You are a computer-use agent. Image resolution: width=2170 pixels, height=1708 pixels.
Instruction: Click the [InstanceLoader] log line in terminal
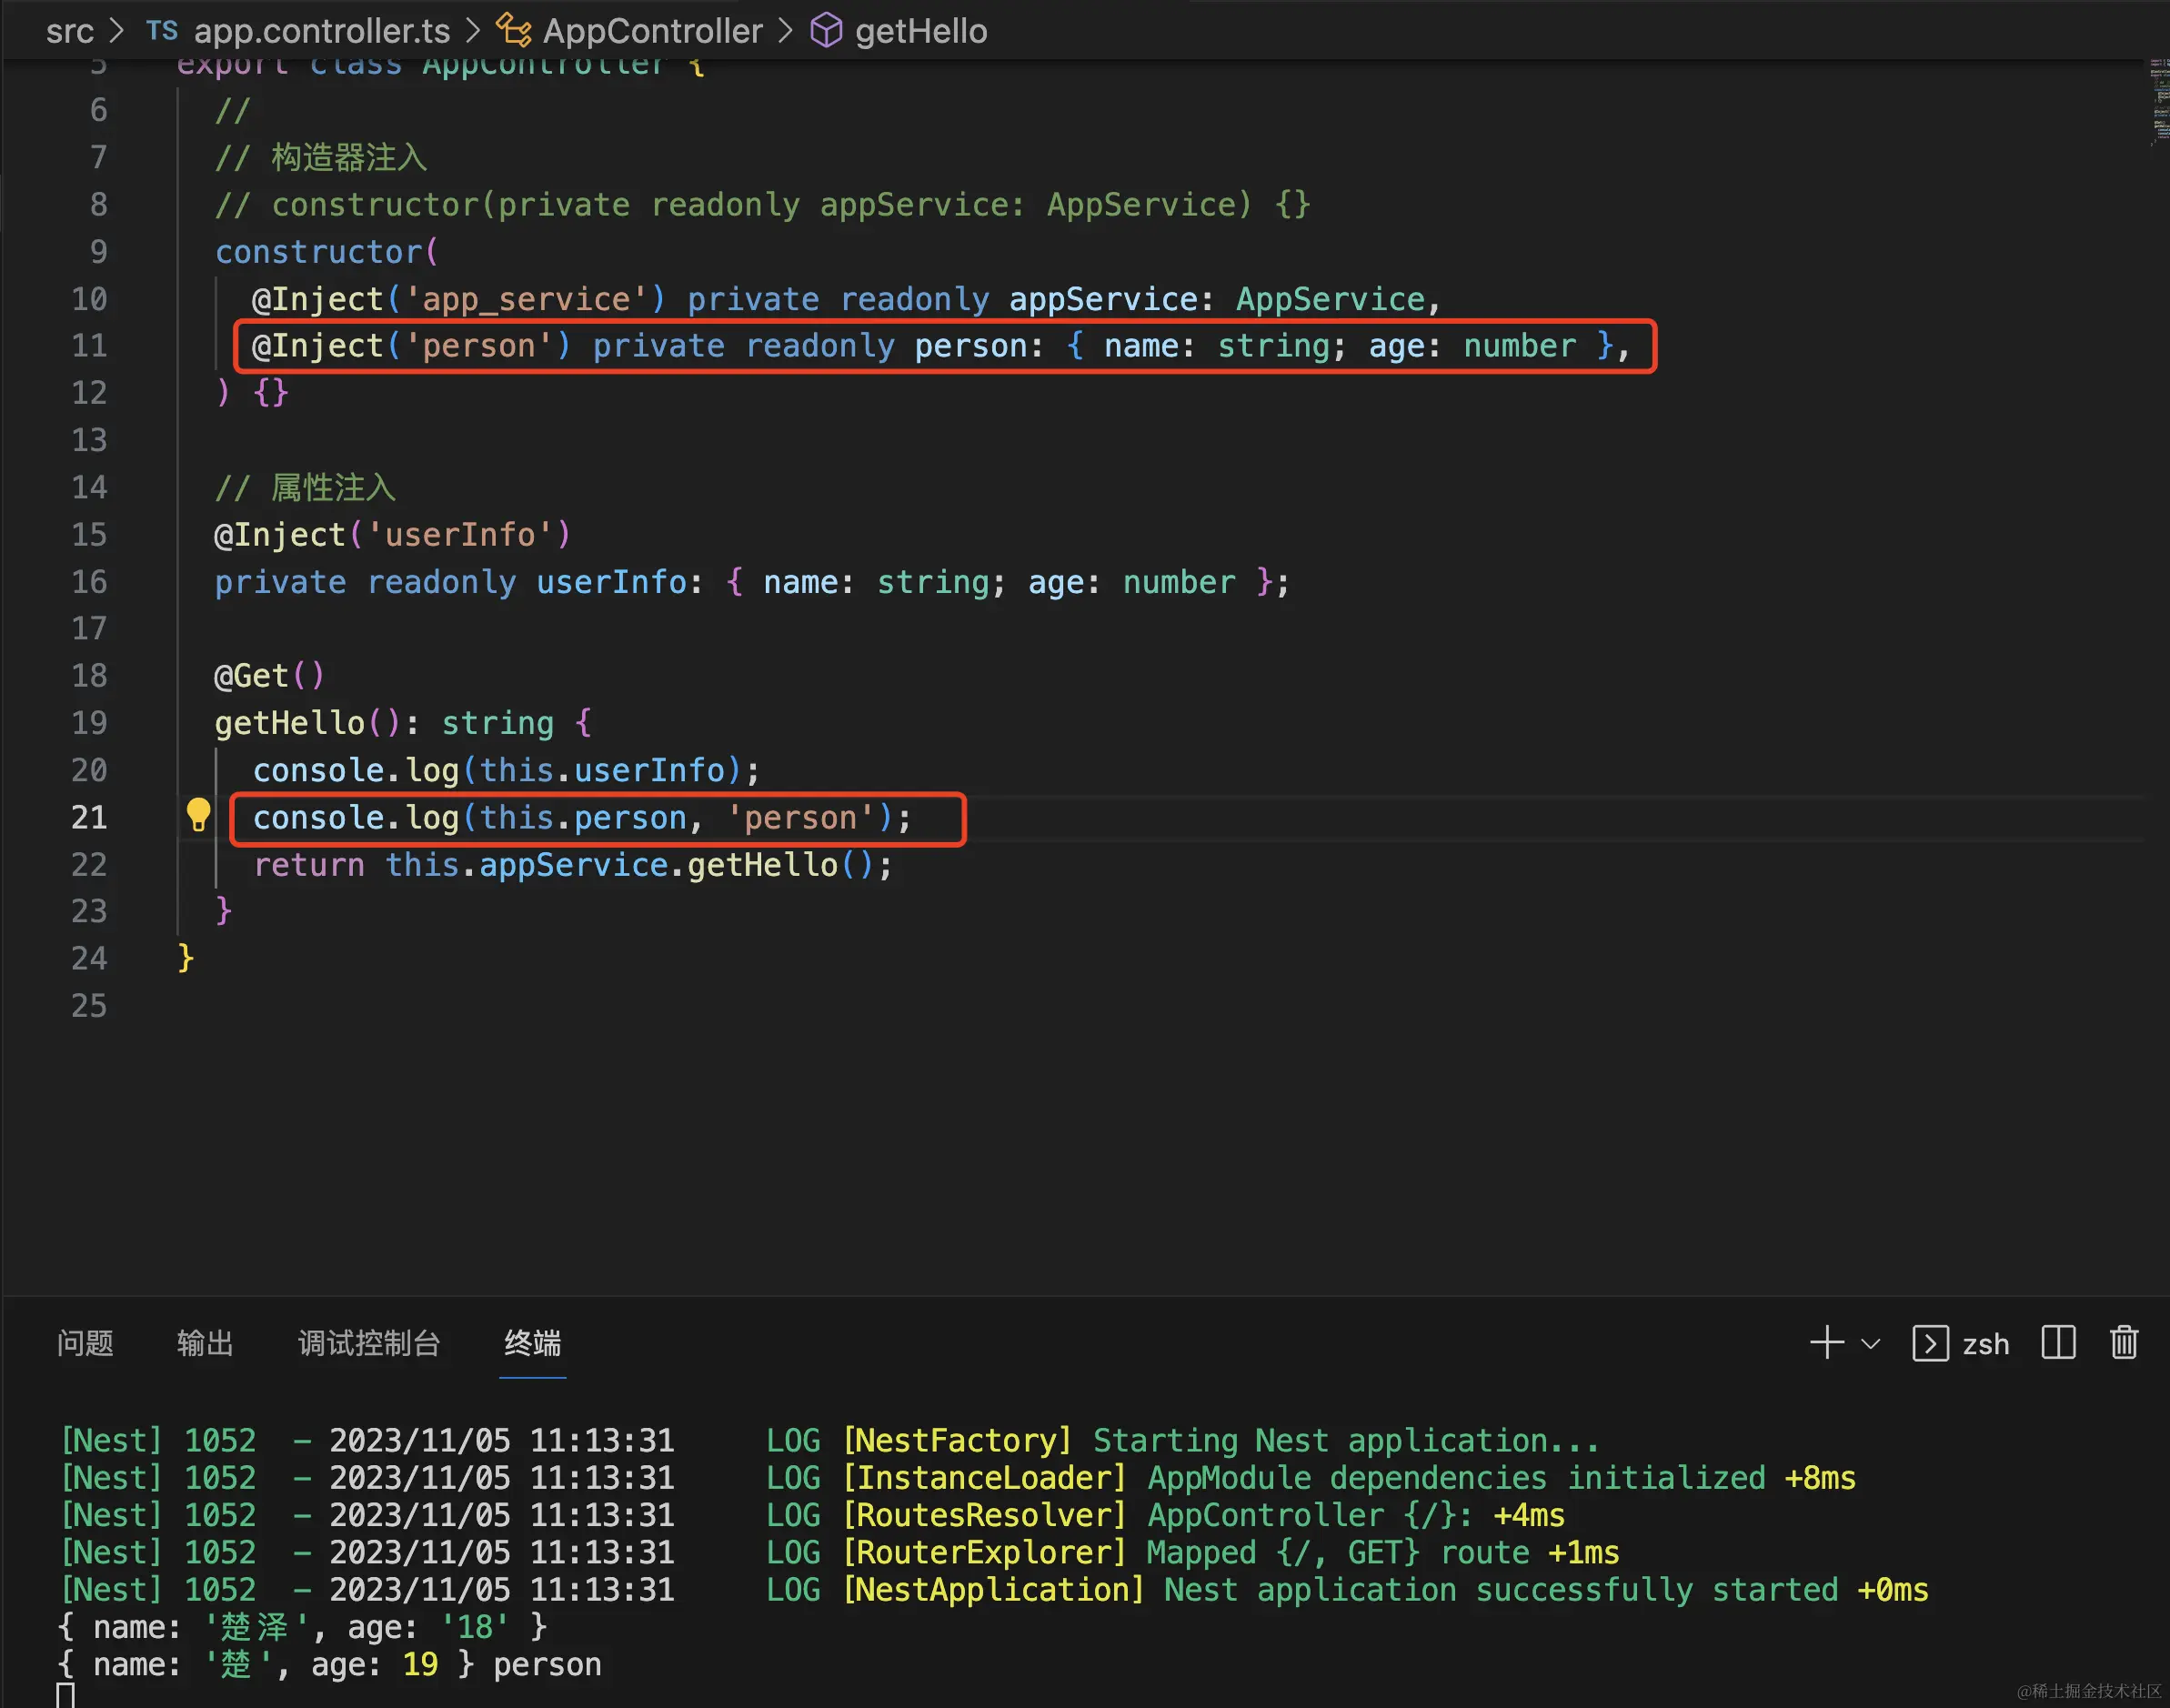click(958, 1477)
